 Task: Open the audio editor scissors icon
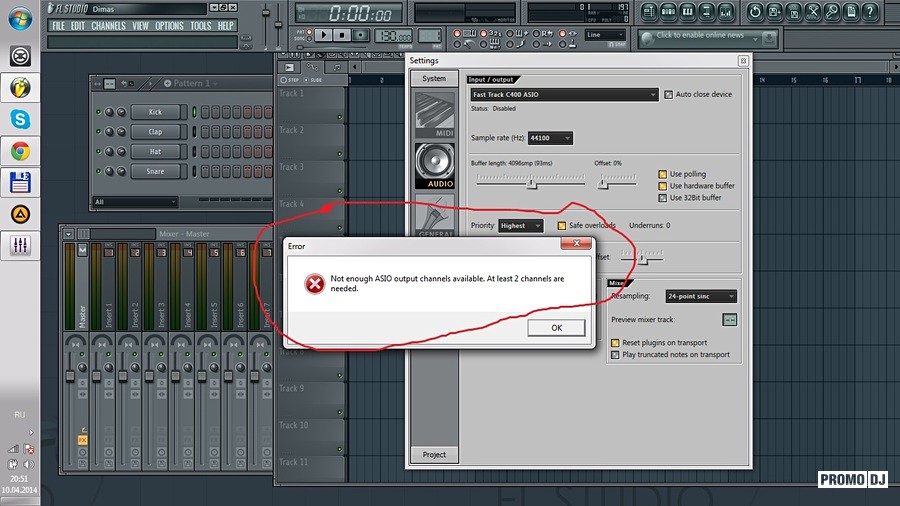(813, 11)
